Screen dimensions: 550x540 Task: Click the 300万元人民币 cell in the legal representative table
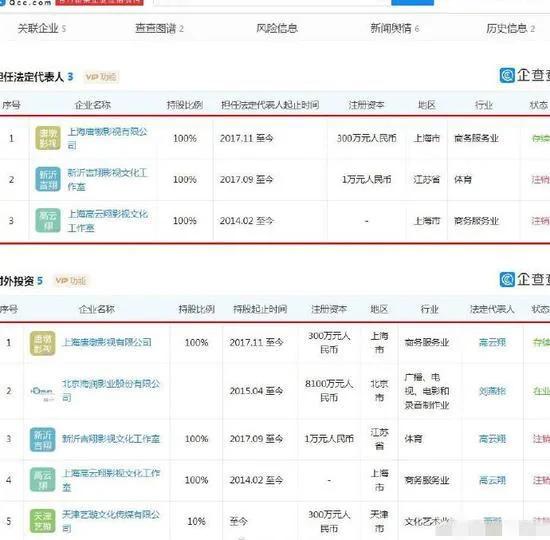367,138
